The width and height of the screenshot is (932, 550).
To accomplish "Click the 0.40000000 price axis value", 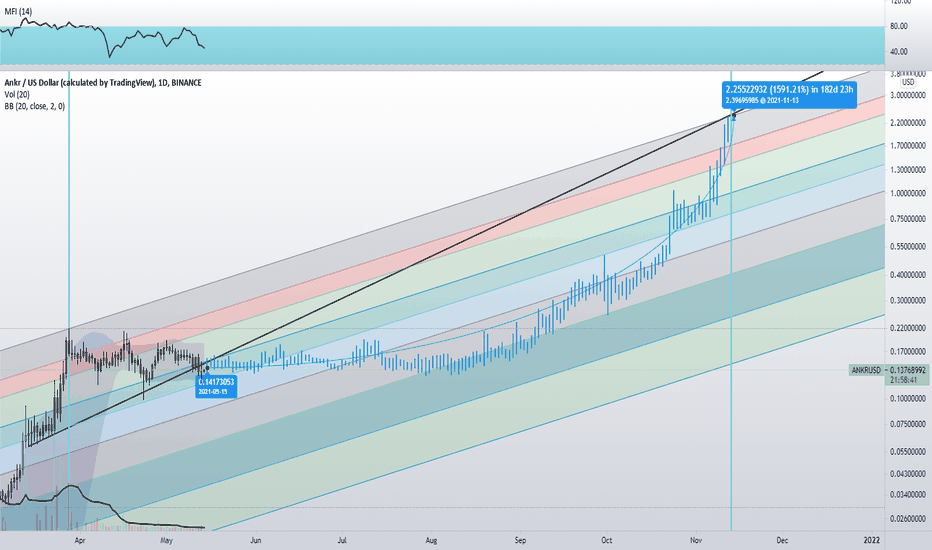I will coord(908,275).
